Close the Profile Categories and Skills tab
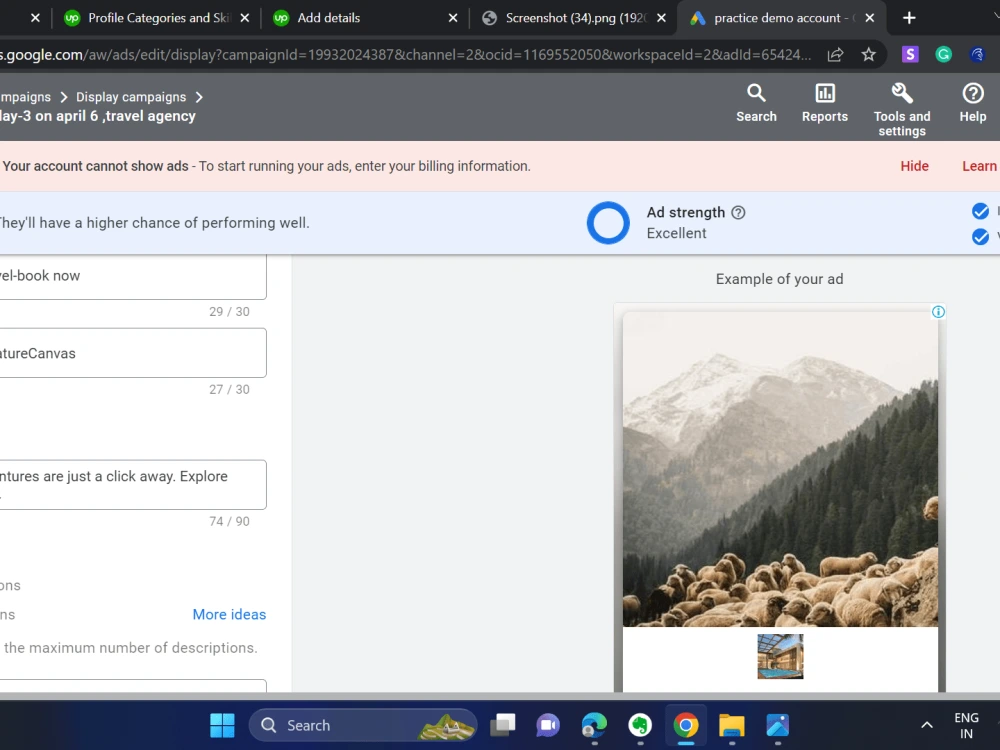Viewport: 1000px width, 750px height. tap(244, 18)
